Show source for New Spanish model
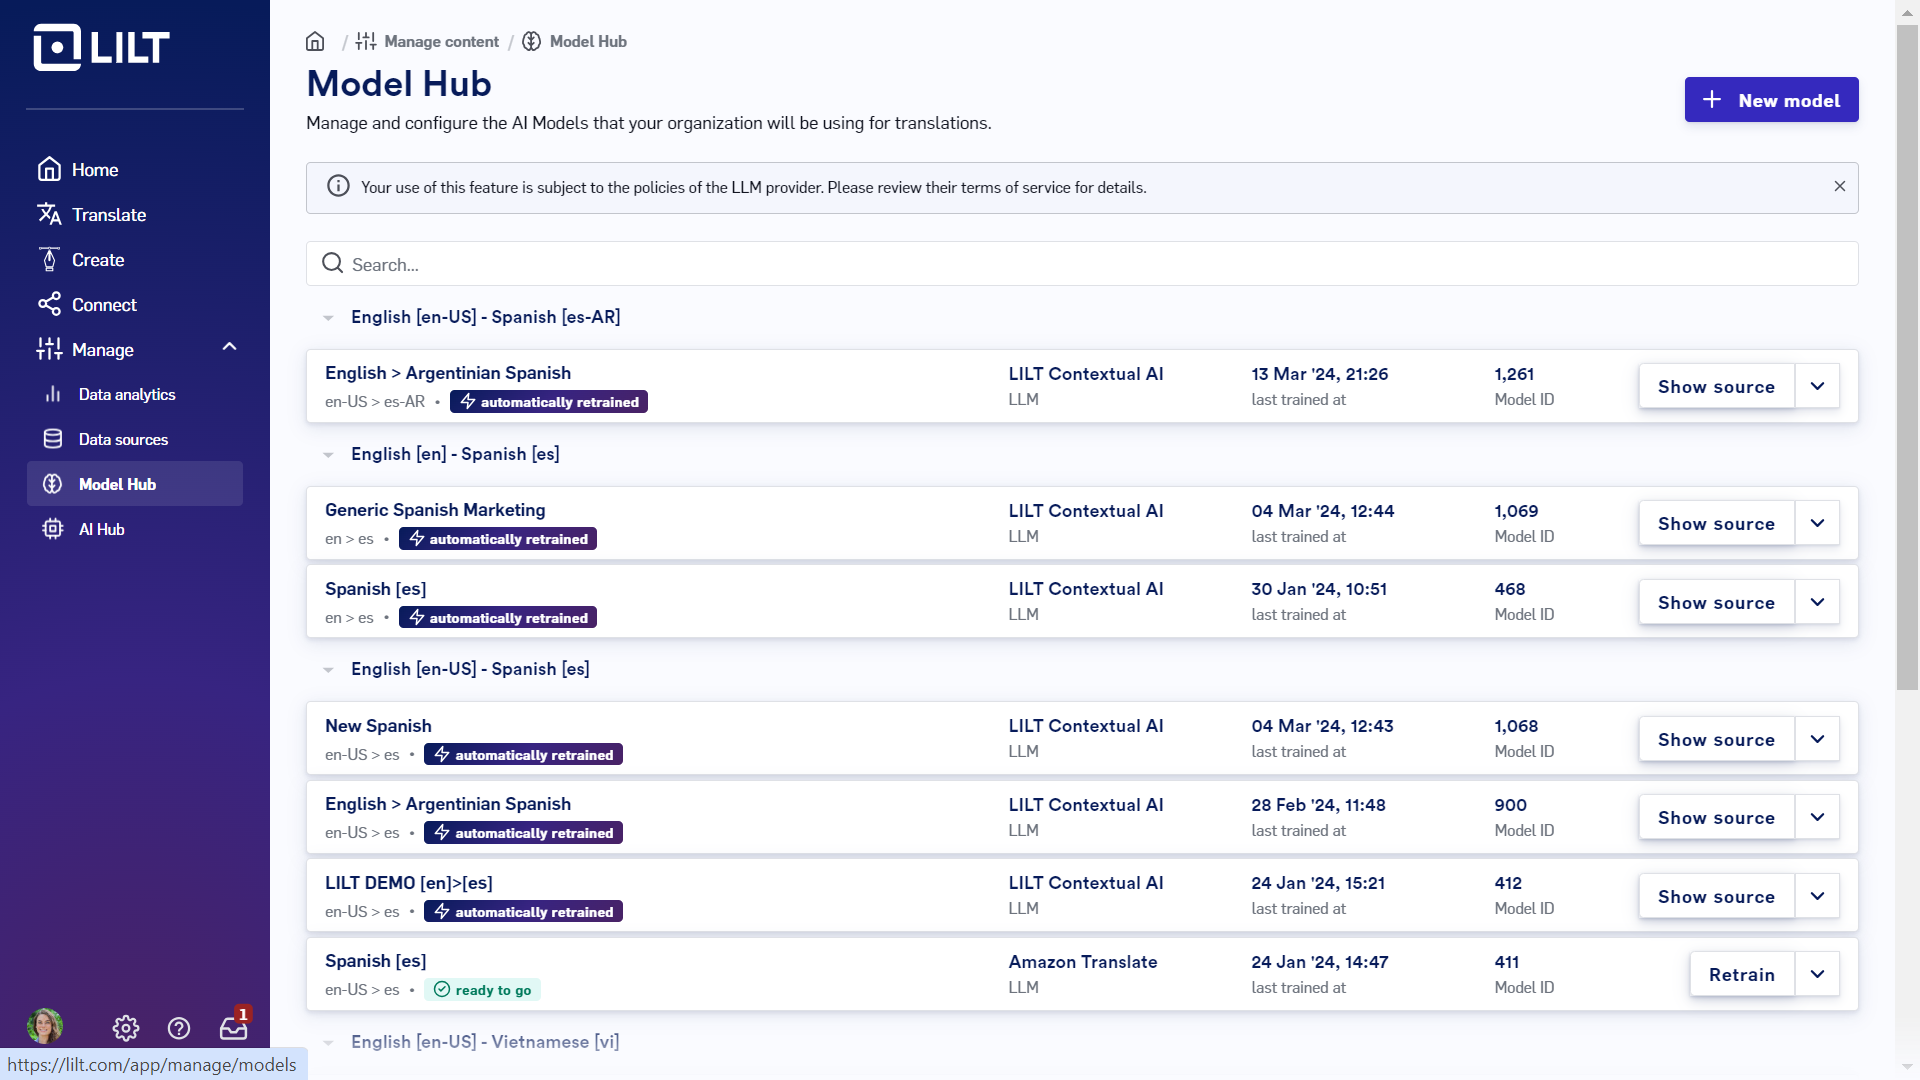 1716,739
